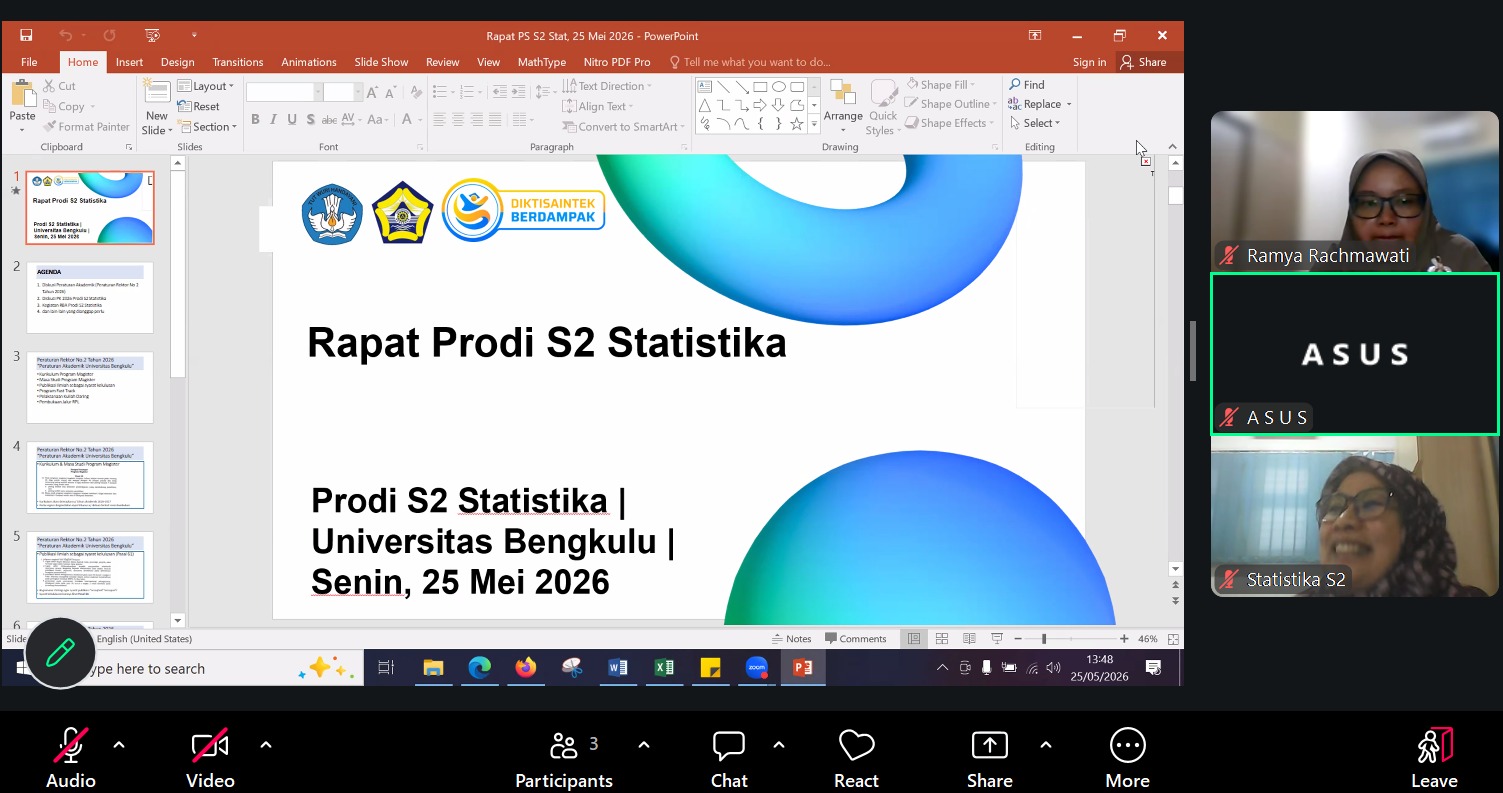Viewport: 1503px width, 793px height.
Task: Expand Zoom audio options caret
Action: (119, 745)
